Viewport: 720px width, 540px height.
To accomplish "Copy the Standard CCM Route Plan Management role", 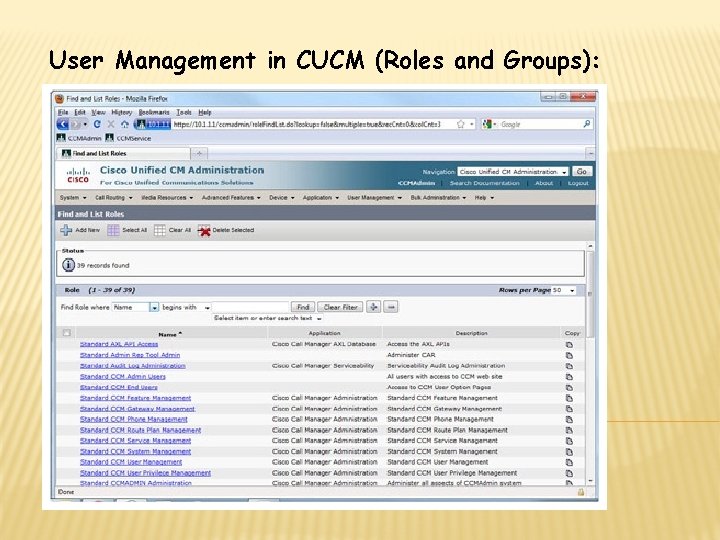I will pyautogui.click(x=569, y=430).
